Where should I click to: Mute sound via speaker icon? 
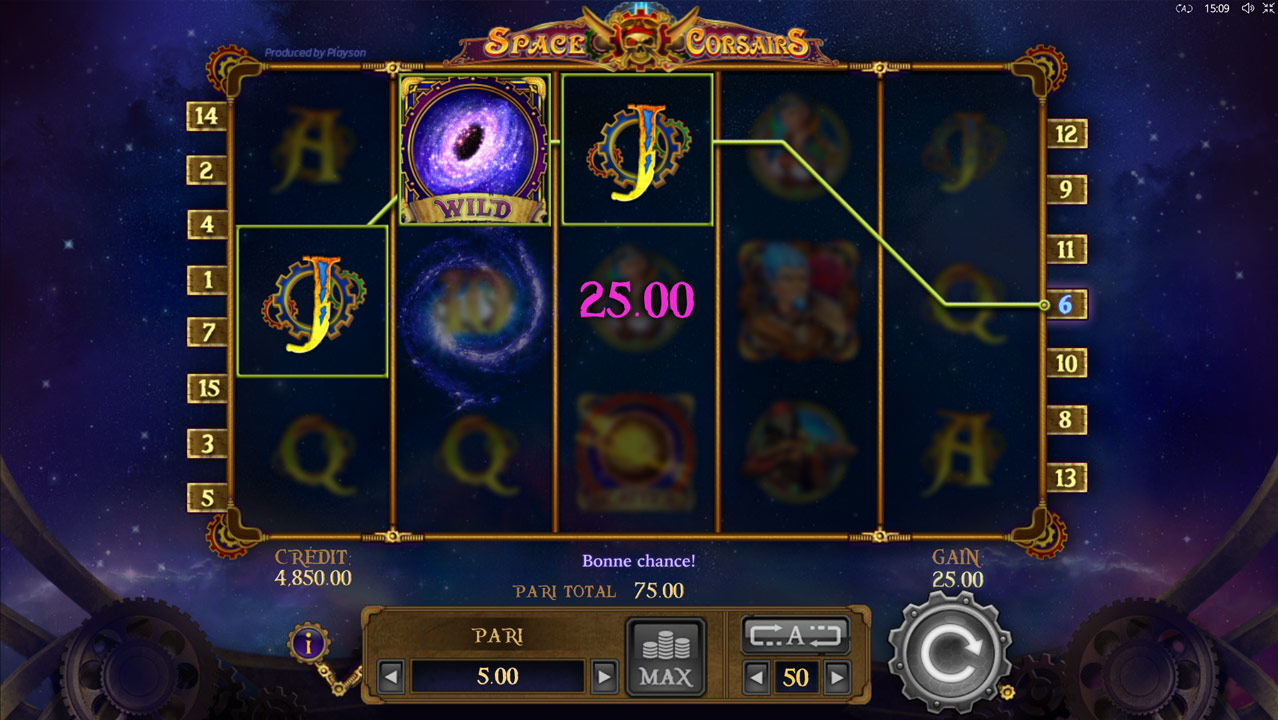click(x=1248, y=8)
